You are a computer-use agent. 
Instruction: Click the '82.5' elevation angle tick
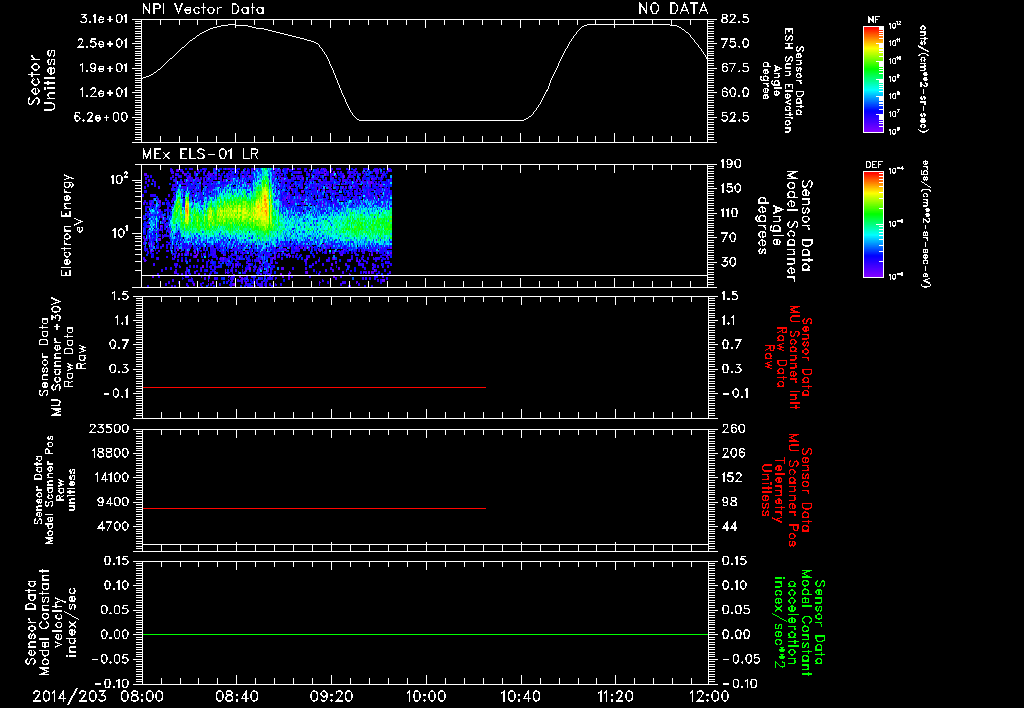[735, 19]
